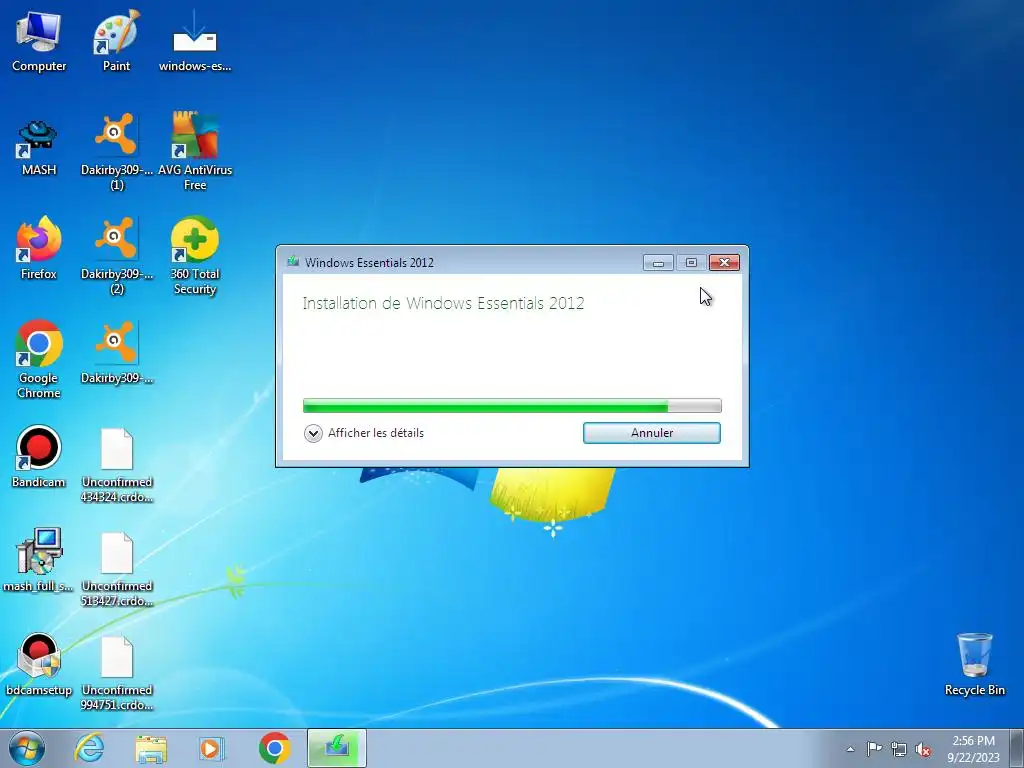The image size is (1024, 768).
Task: Select the windows-es... installer icon on desktop
Action: [195, 41]
